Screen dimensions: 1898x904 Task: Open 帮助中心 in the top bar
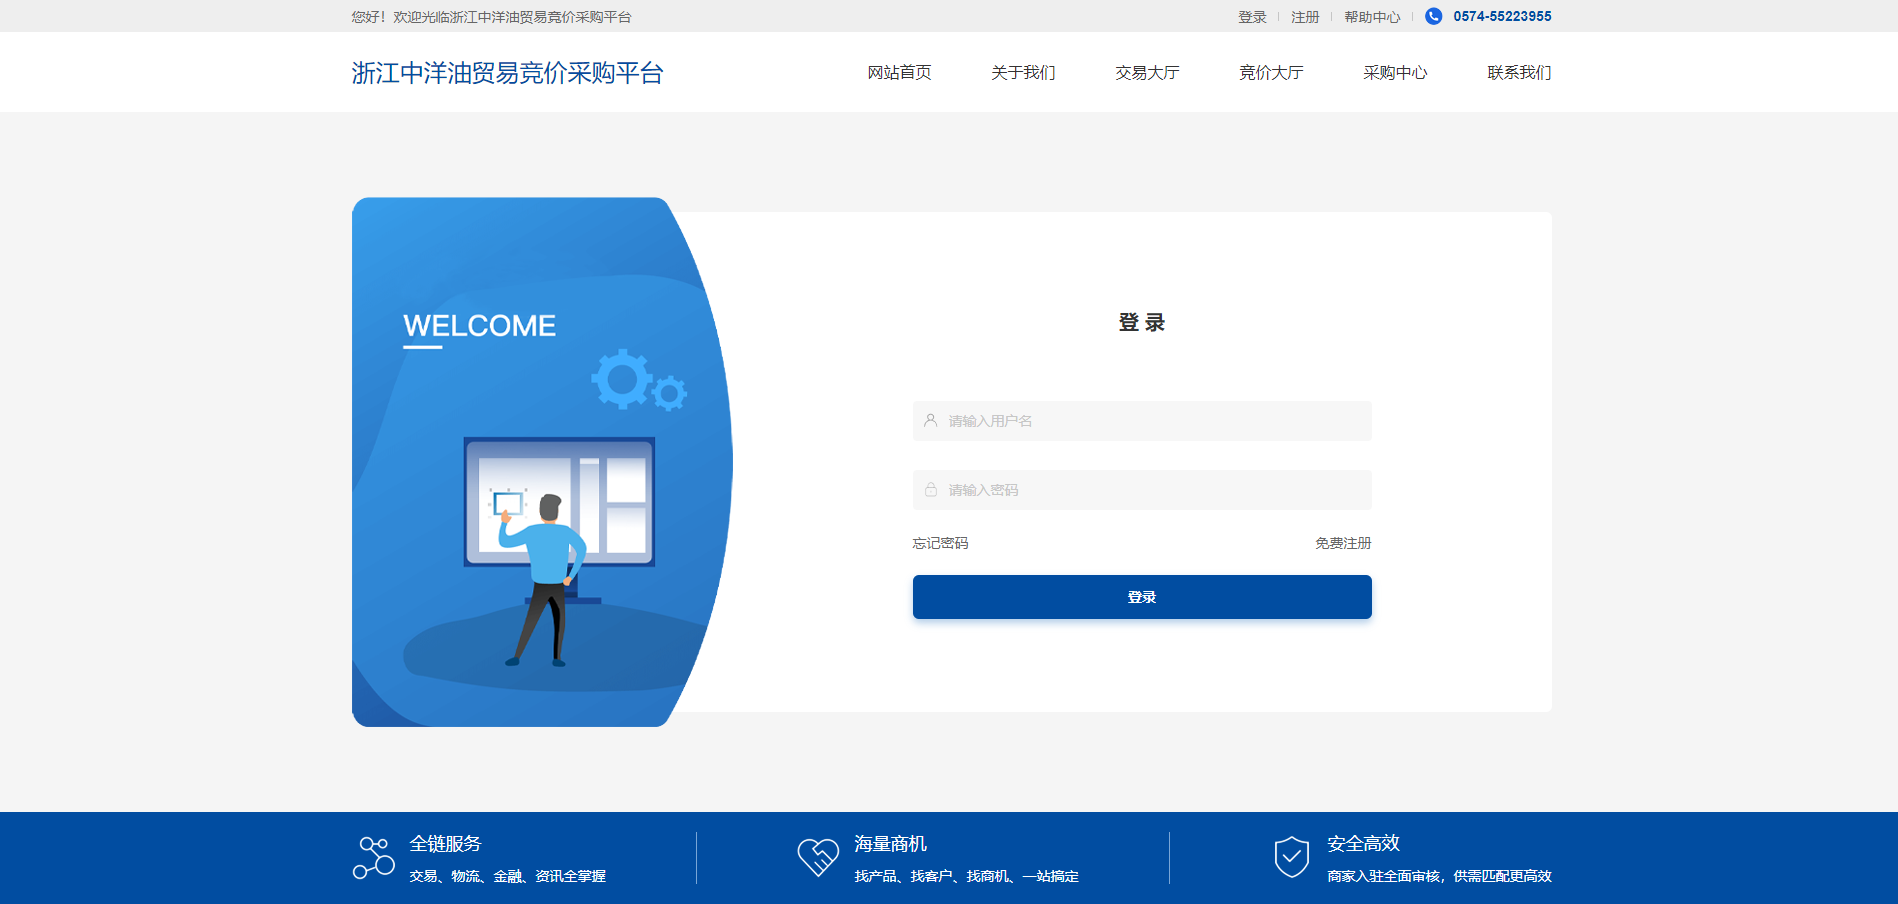[1372, 17]
